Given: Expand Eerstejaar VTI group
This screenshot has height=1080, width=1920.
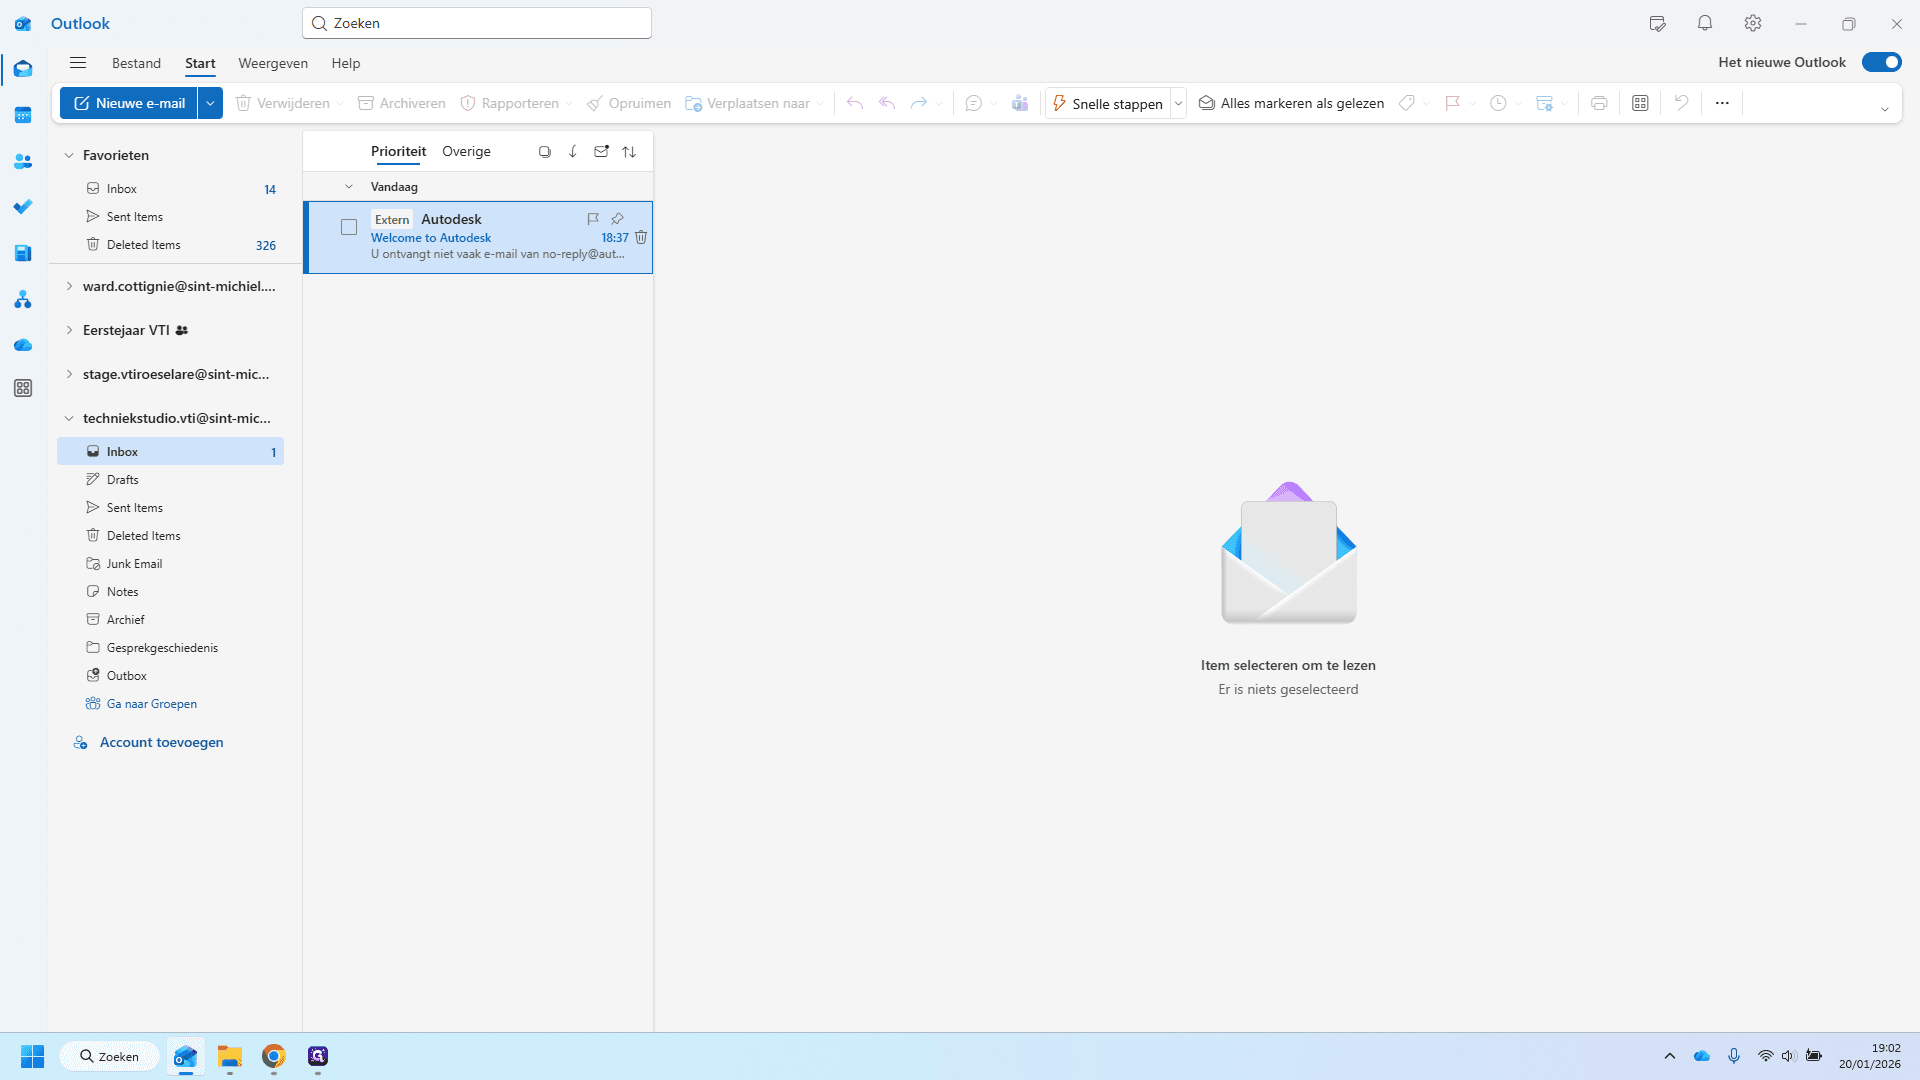Looking at the screenshot, I should click(x=69, y=330).
